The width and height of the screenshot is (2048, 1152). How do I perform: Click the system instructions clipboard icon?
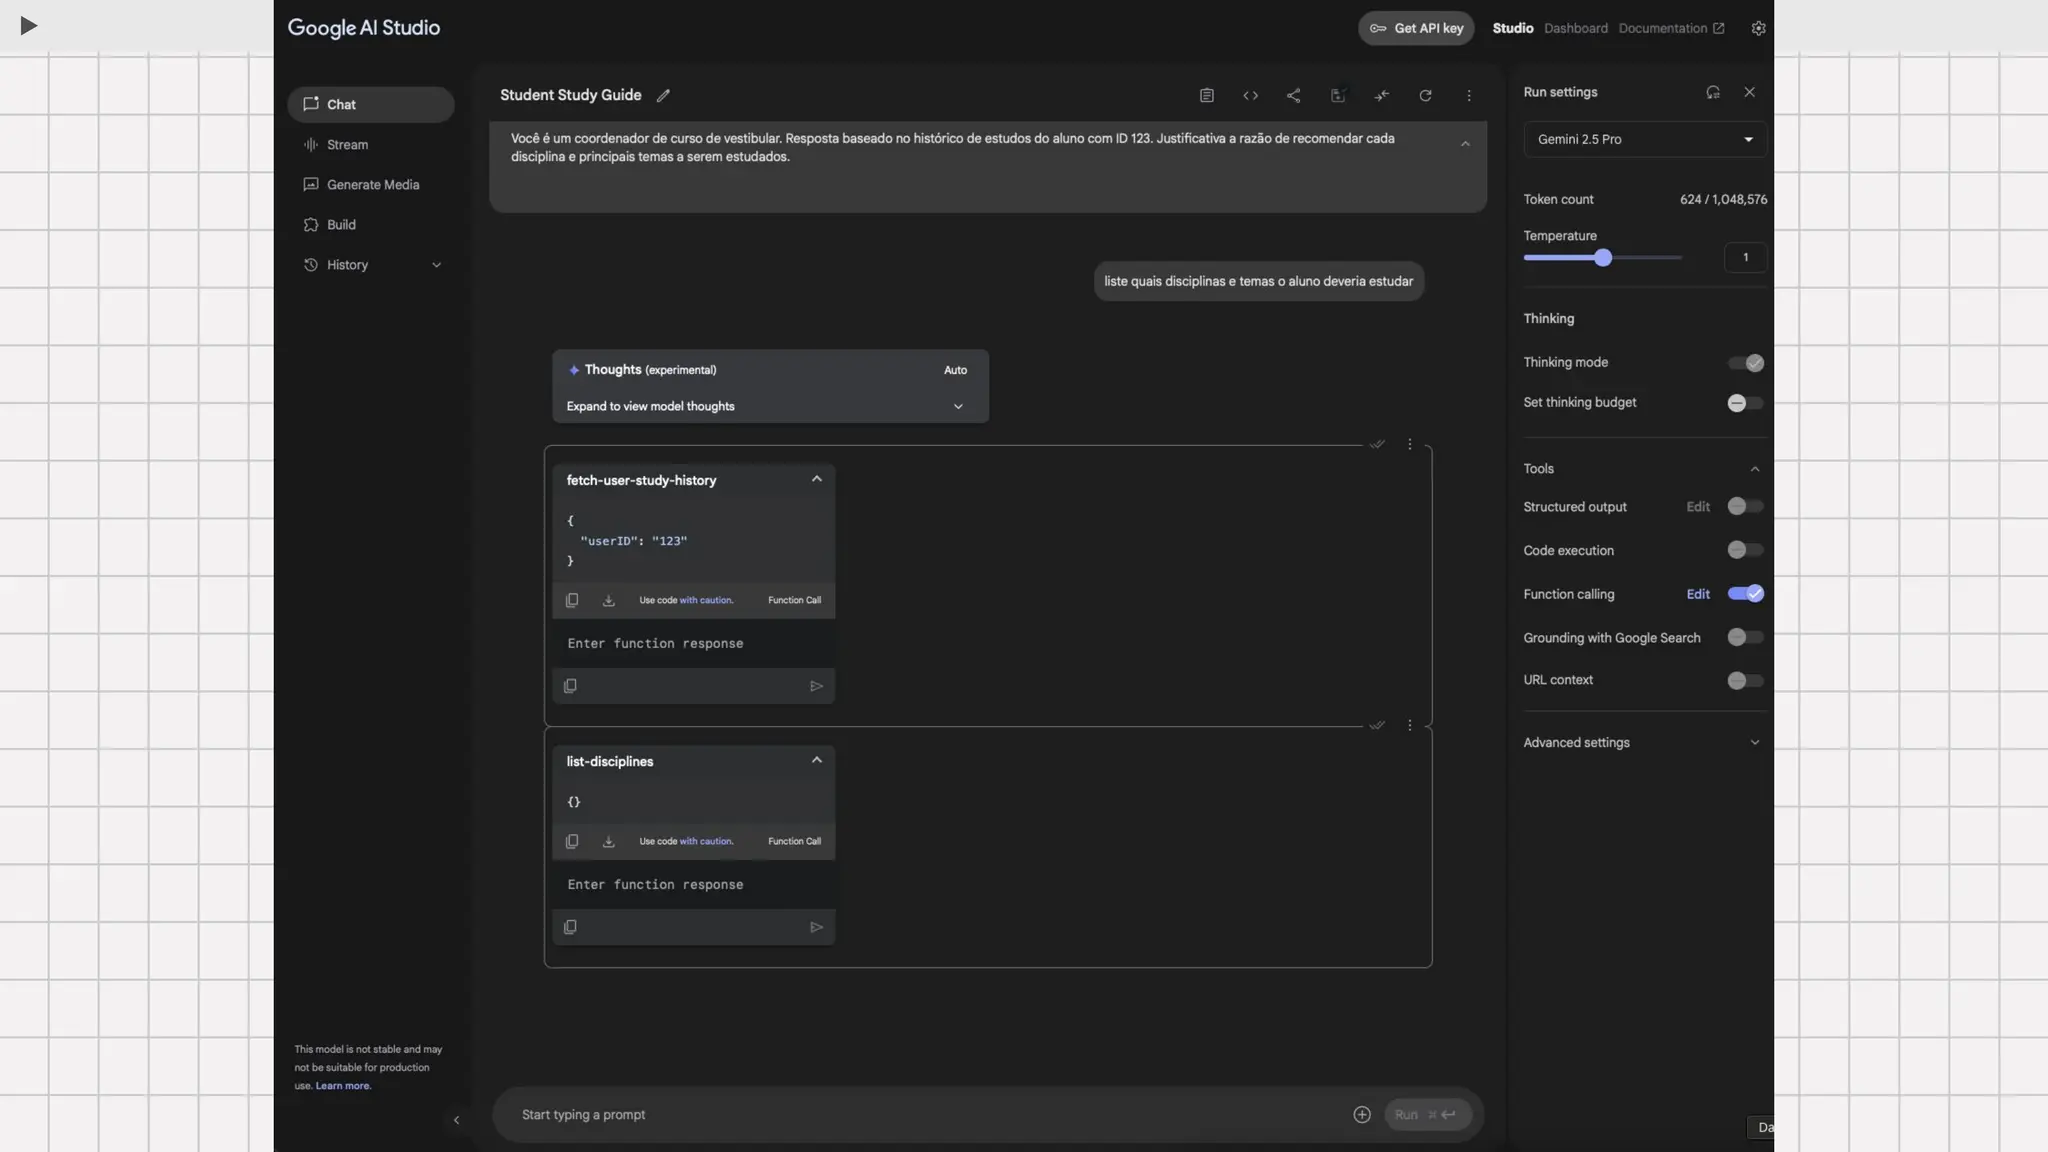coord(1207,96)
